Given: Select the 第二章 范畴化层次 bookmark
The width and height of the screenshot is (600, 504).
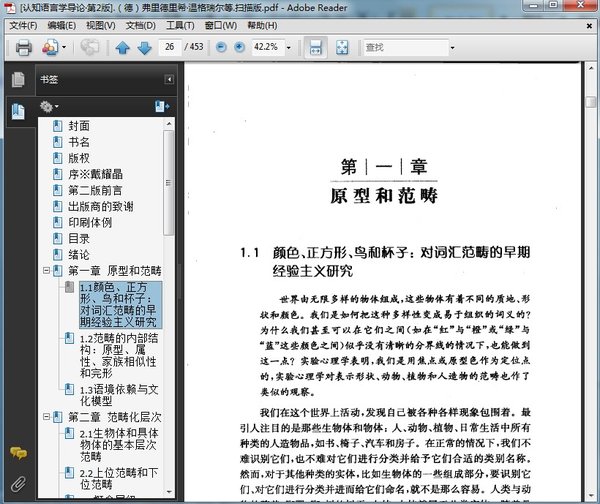Looking at the screenshot, I should pos(115,417).
